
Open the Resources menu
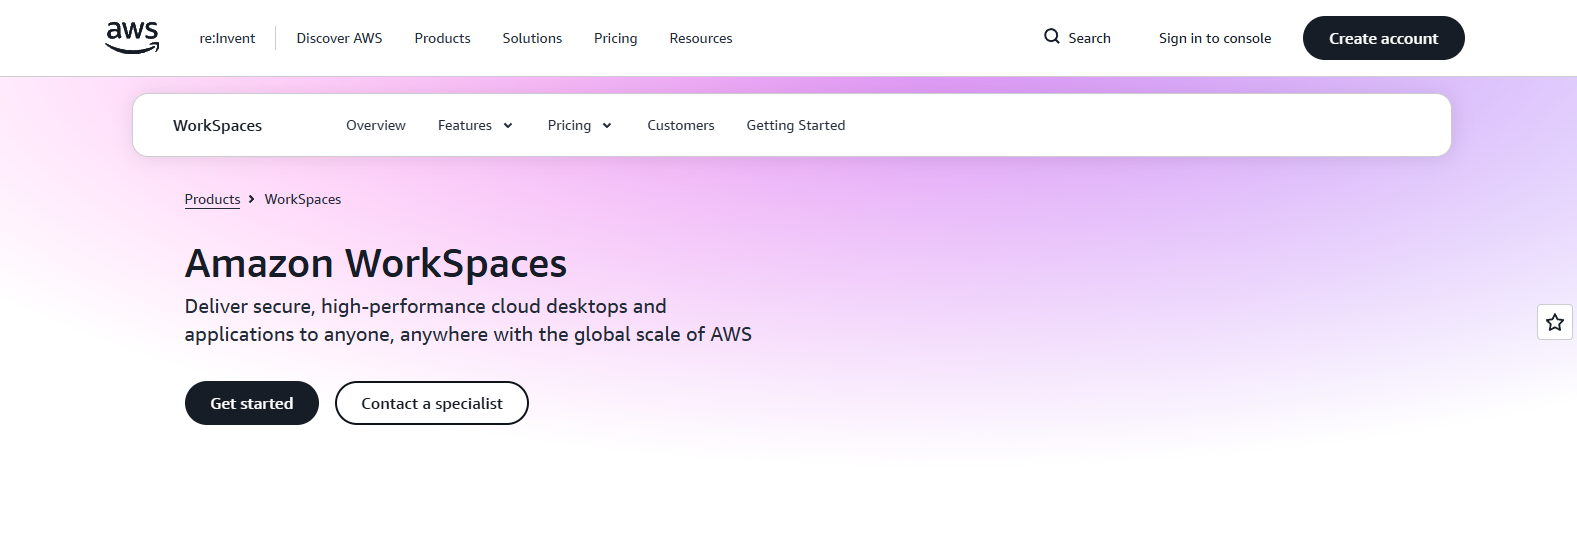701,38
